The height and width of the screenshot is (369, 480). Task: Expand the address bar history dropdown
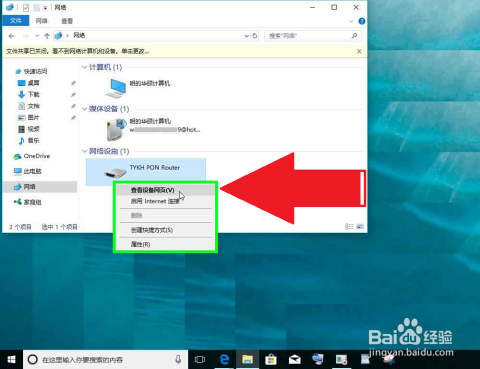[x=246, y=36]
